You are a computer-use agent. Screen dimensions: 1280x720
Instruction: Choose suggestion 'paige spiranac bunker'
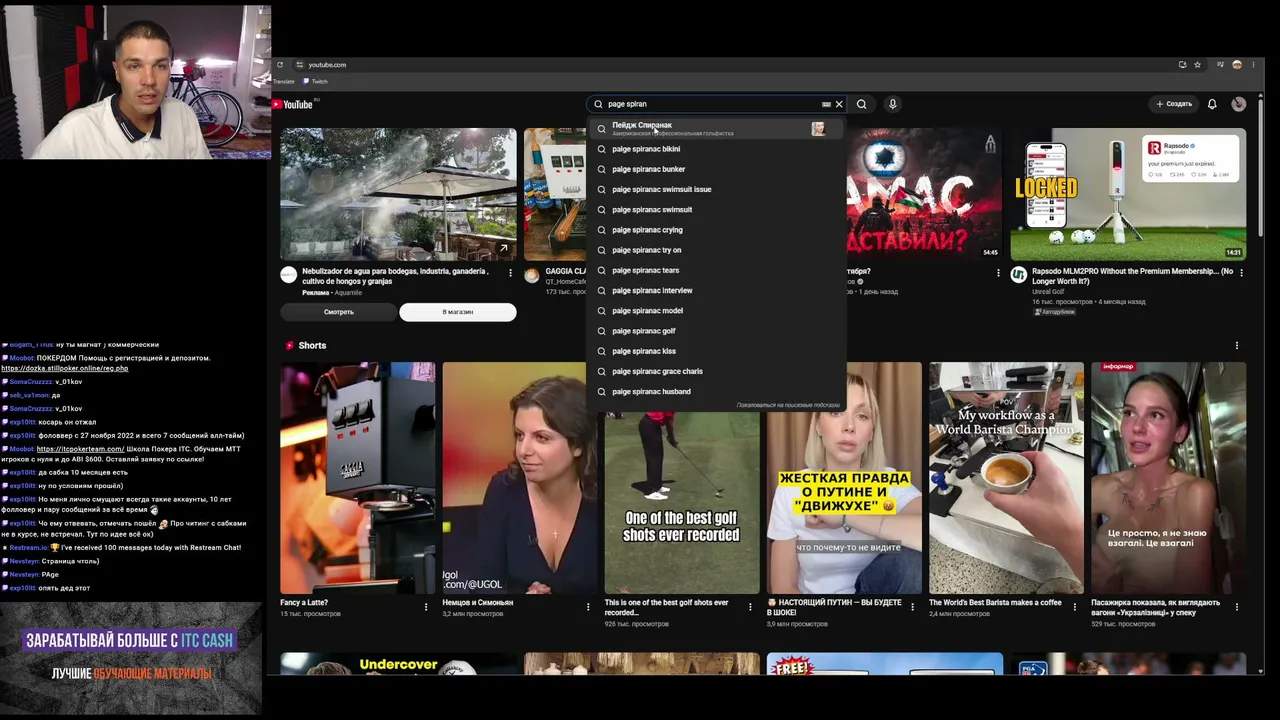click(715, 169)
